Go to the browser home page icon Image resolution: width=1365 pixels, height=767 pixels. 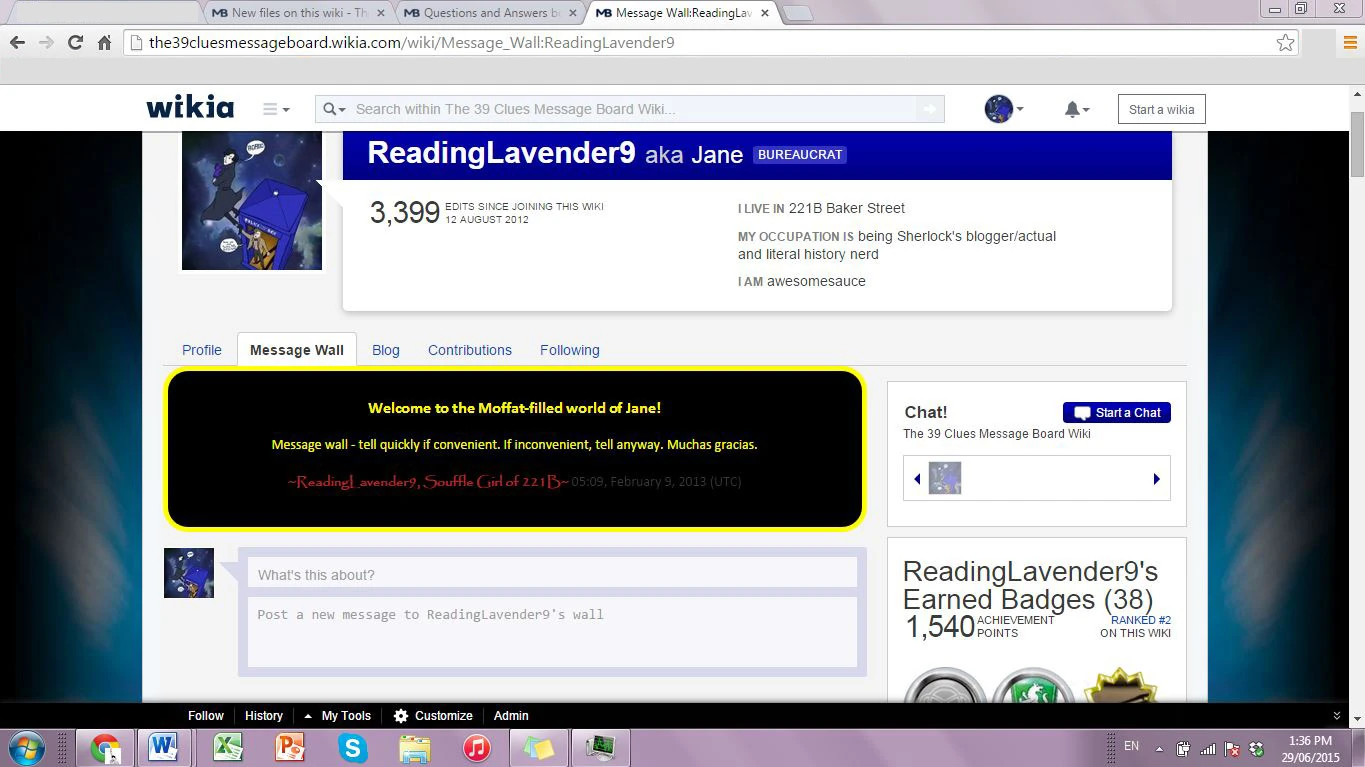pos(104,43)
